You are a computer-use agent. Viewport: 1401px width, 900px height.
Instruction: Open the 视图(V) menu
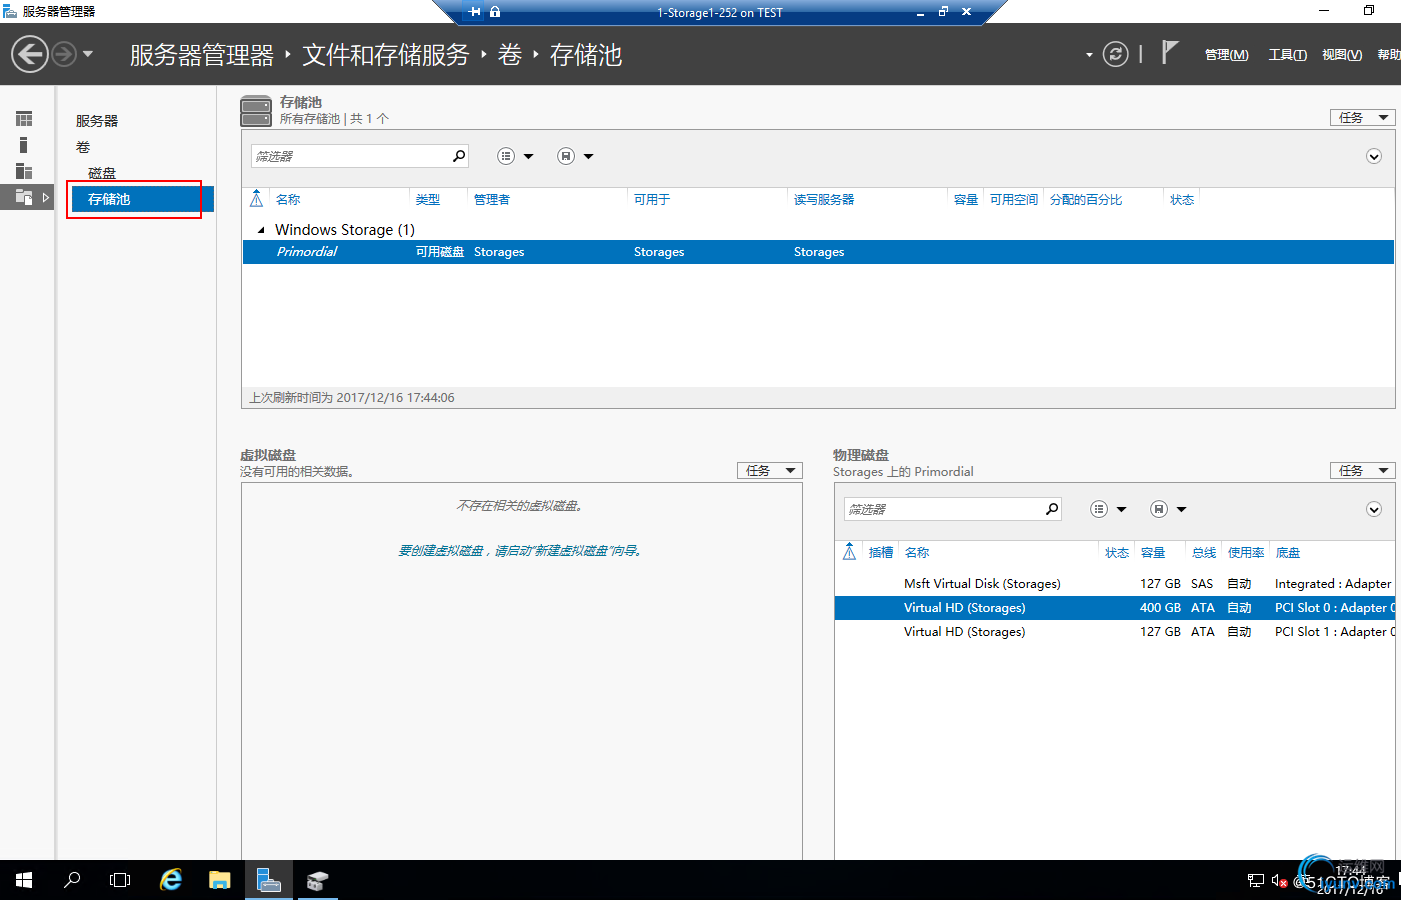tap(1341, 55)
